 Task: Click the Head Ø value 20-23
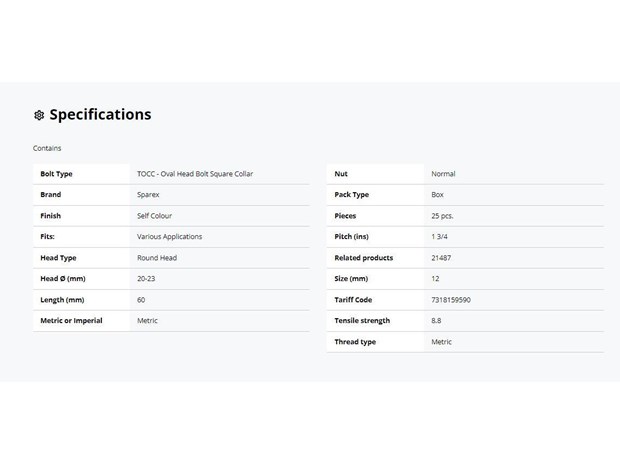click(146, 279)
